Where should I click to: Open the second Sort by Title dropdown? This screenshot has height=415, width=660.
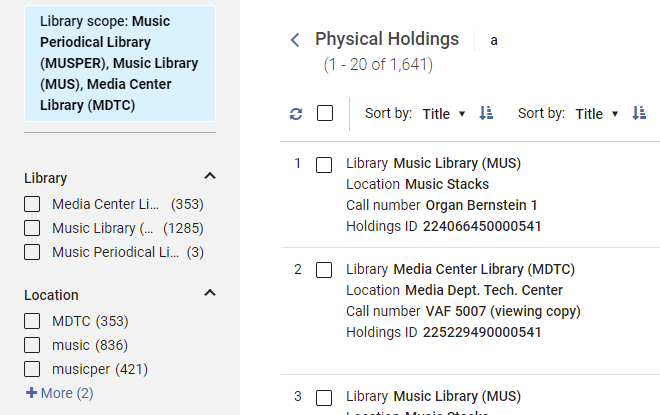[x=597, y=114]
